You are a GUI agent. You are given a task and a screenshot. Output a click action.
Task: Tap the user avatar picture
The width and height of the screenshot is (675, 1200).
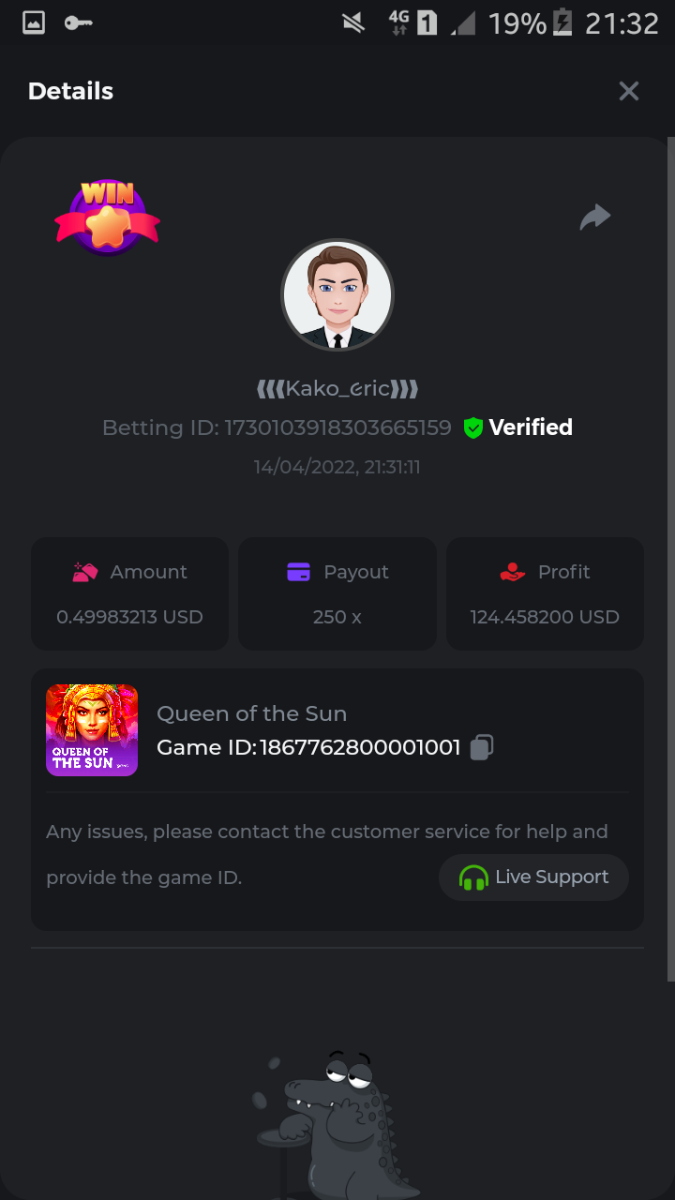337,295
